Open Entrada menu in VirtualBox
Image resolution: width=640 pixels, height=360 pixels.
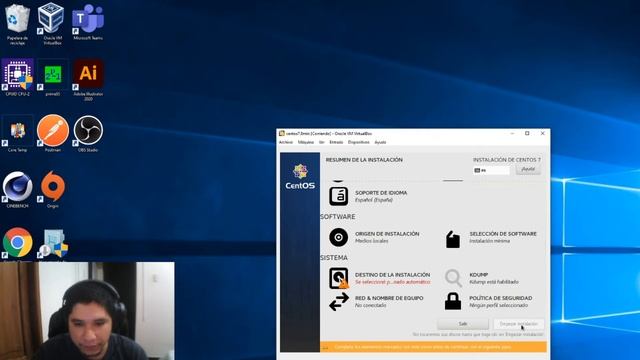tap(336, 142)
